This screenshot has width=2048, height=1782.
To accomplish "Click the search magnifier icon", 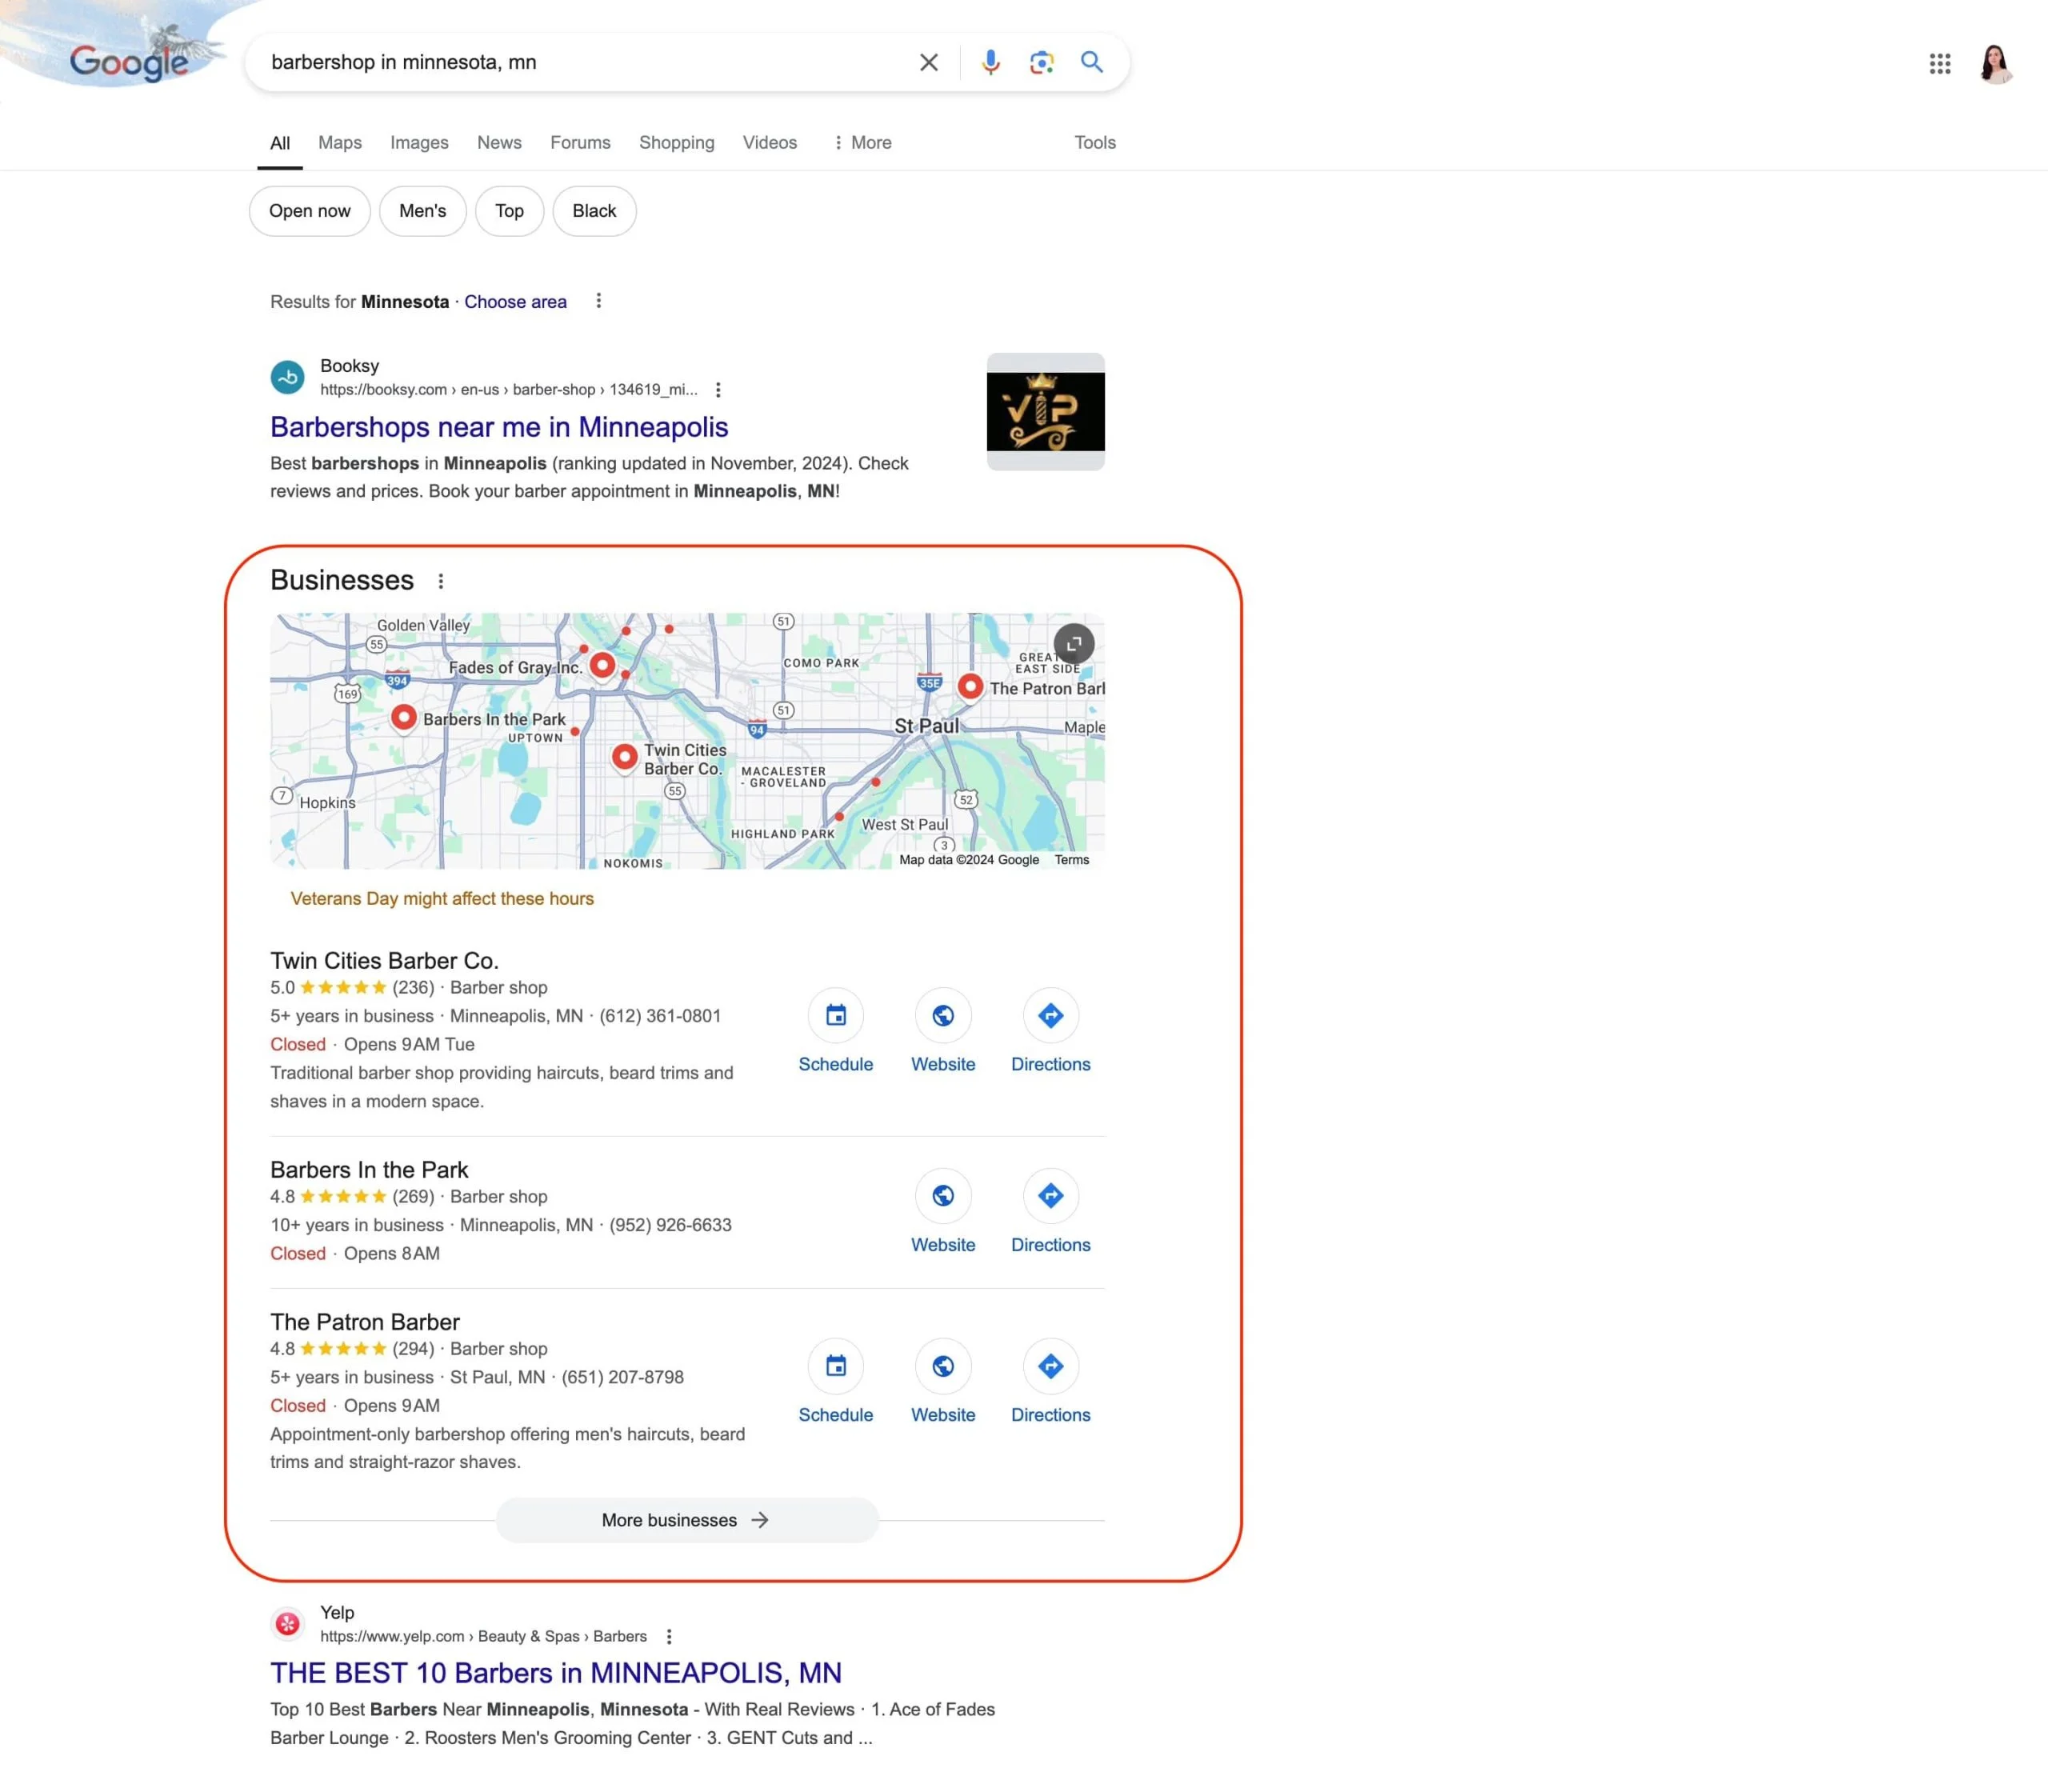I will (x=1091, y=62).
